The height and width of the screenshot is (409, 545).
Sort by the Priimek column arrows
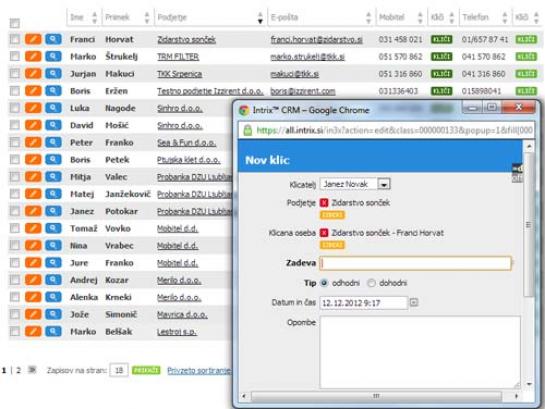(x=147, y=17)
